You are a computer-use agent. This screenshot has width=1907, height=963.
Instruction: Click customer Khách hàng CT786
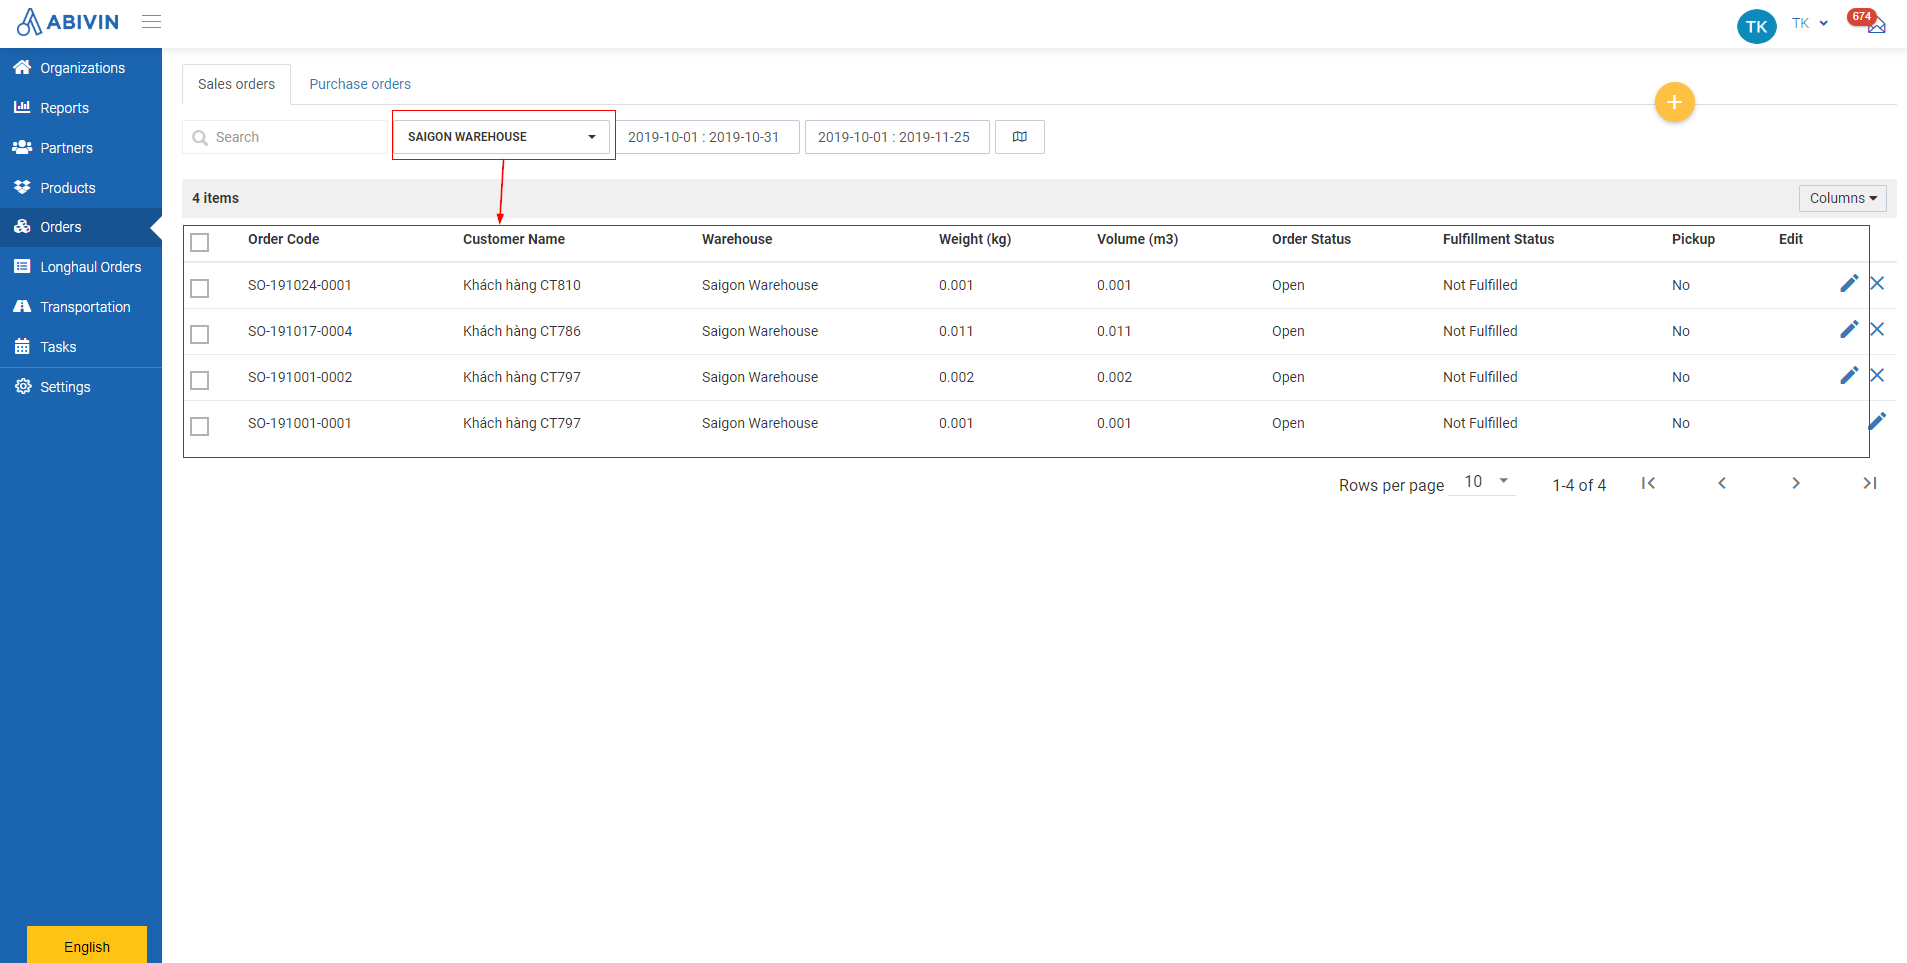click(x=522, y=331)
